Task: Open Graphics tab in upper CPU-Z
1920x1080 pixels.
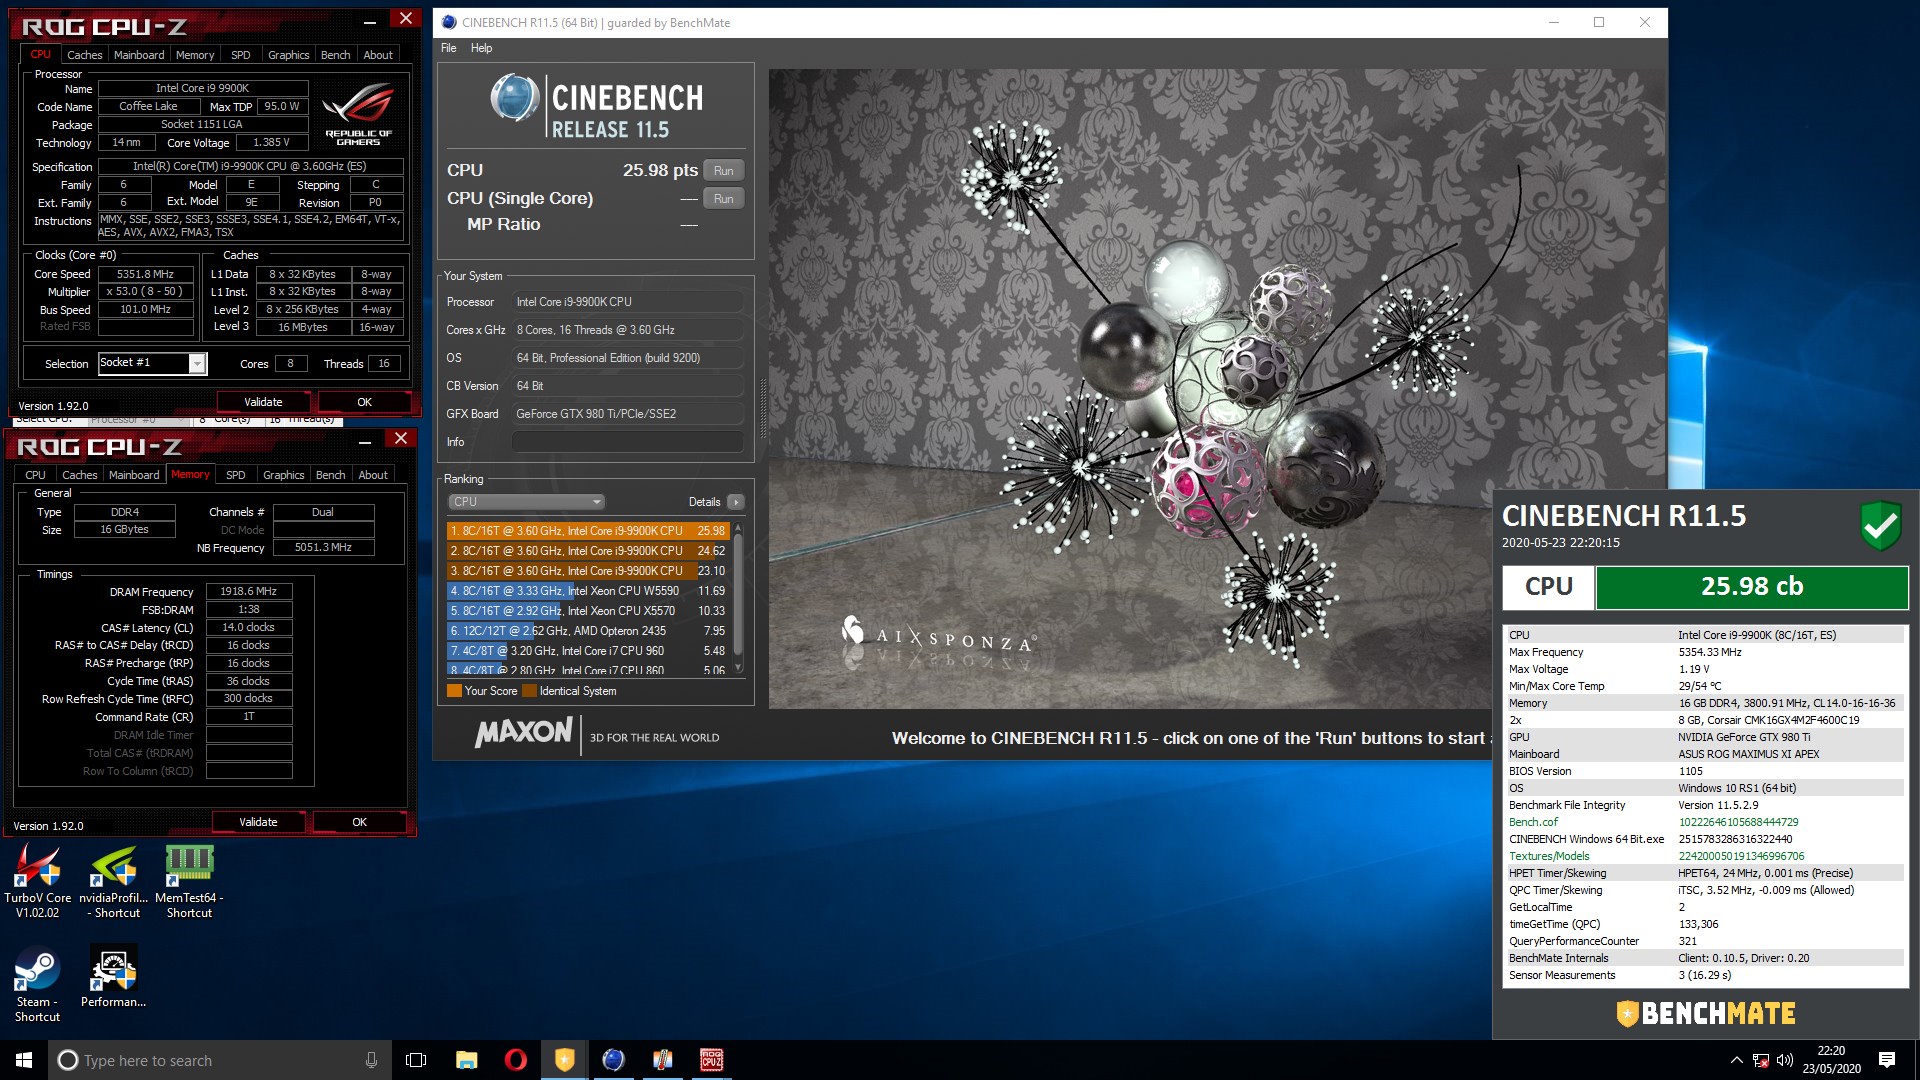Action: point(289,55)
